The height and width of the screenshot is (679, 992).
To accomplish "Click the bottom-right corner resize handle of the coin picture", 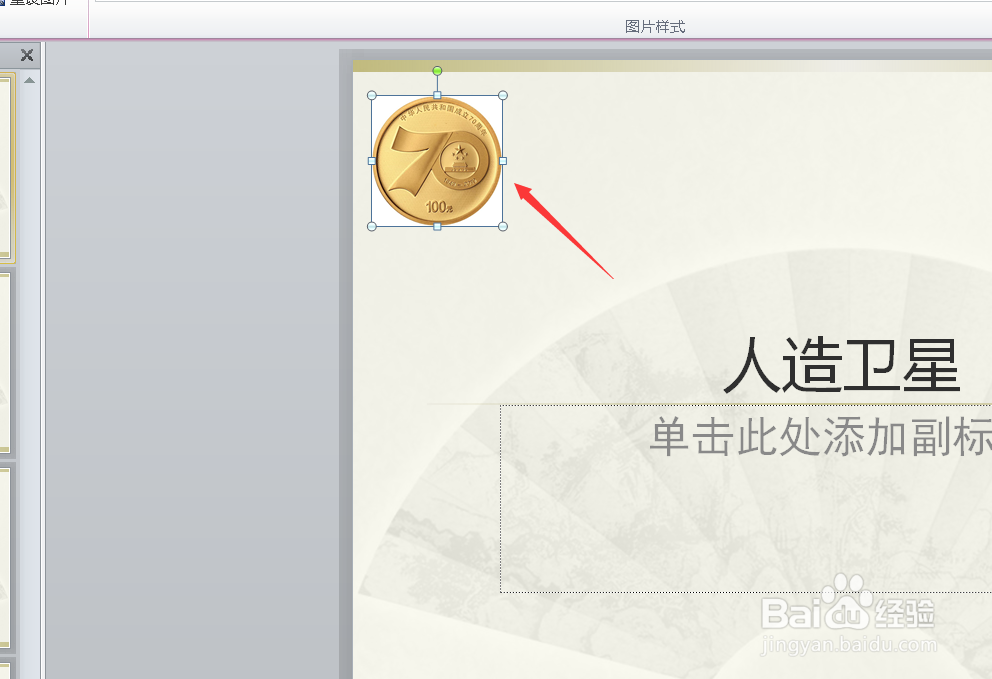I will pos(503,227).
